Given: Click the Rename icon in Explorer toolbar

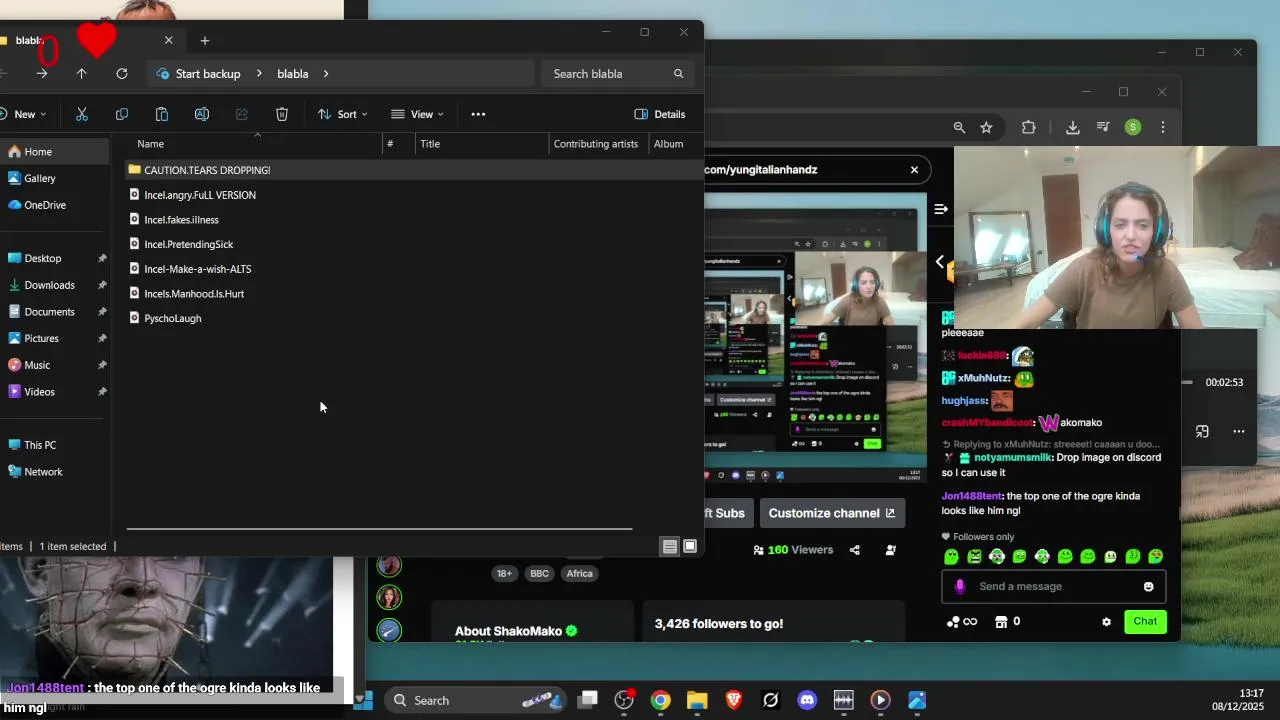Looking at the screenshot, I should pyautogui.click(x=202, y=114).
